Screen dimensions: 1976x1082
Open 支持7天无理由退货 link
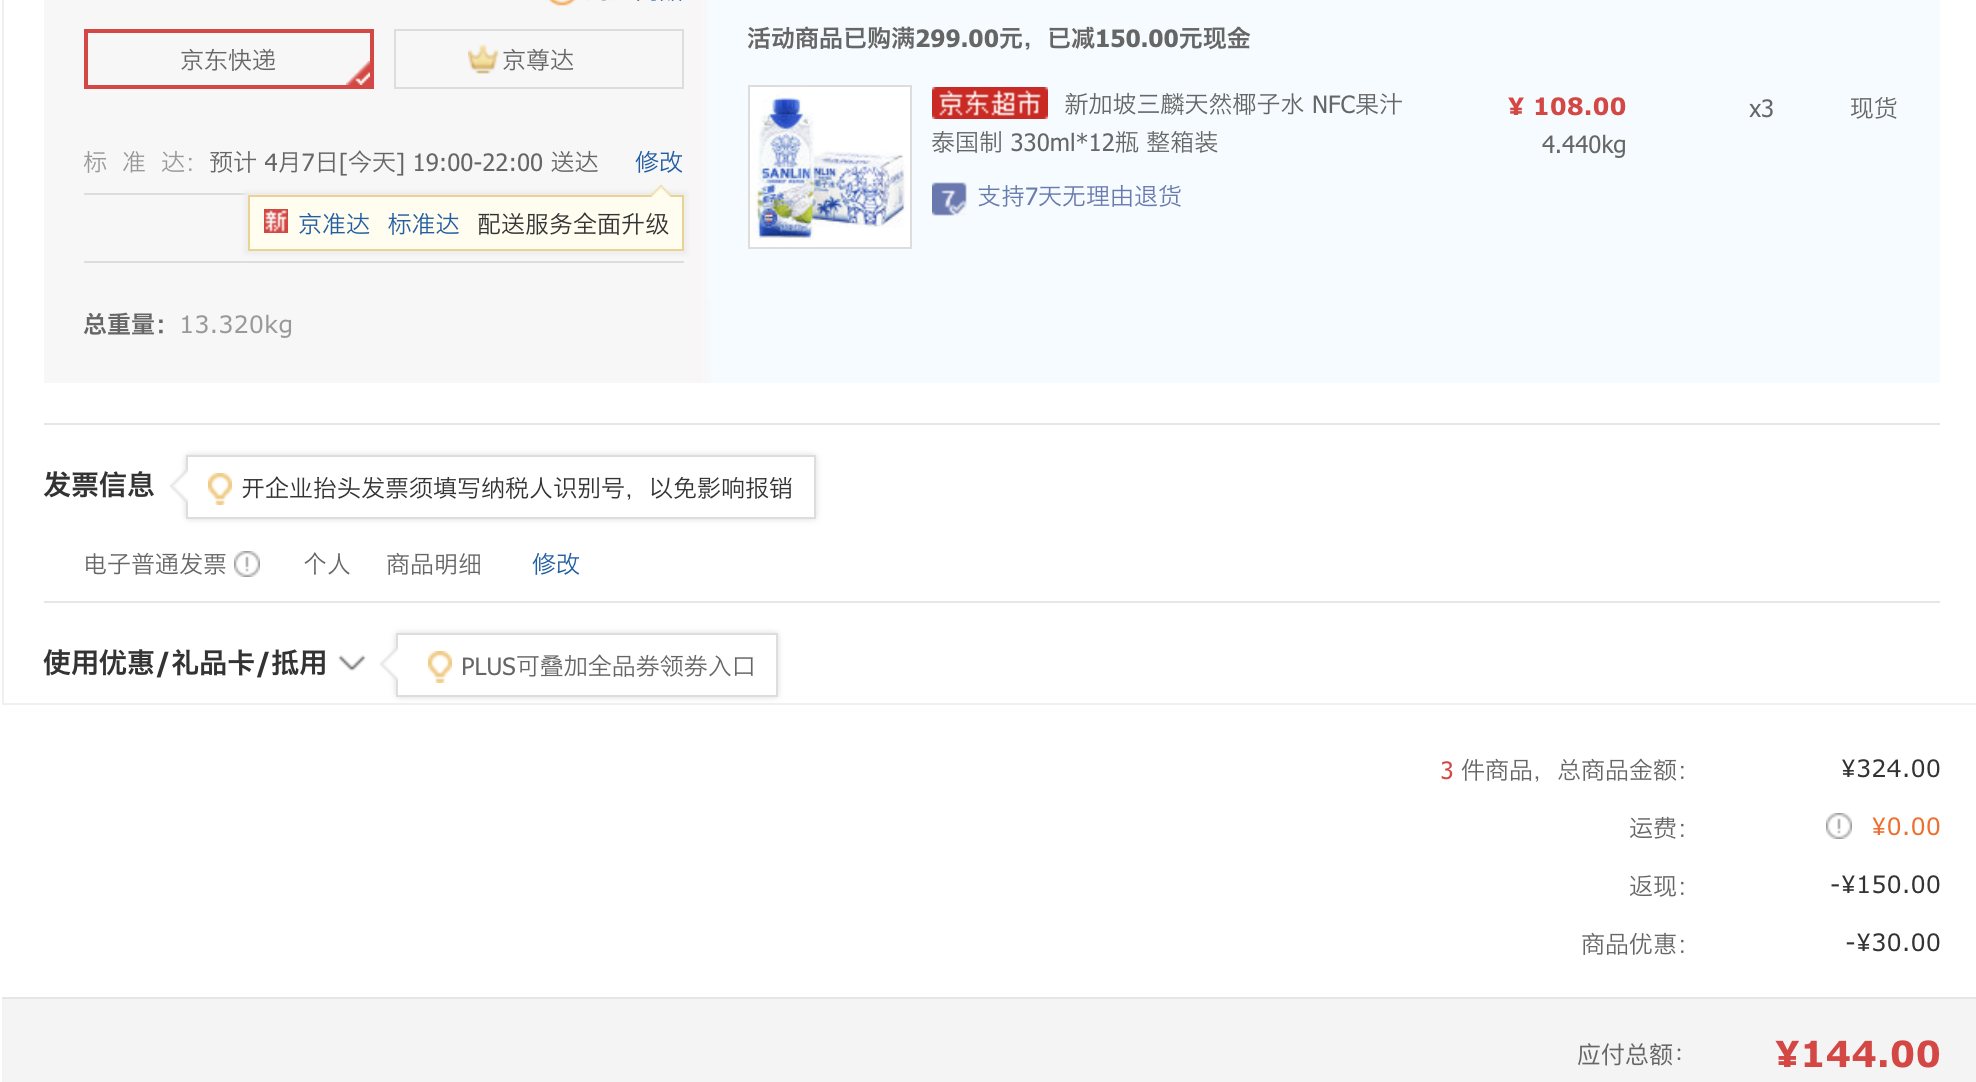1079,197
